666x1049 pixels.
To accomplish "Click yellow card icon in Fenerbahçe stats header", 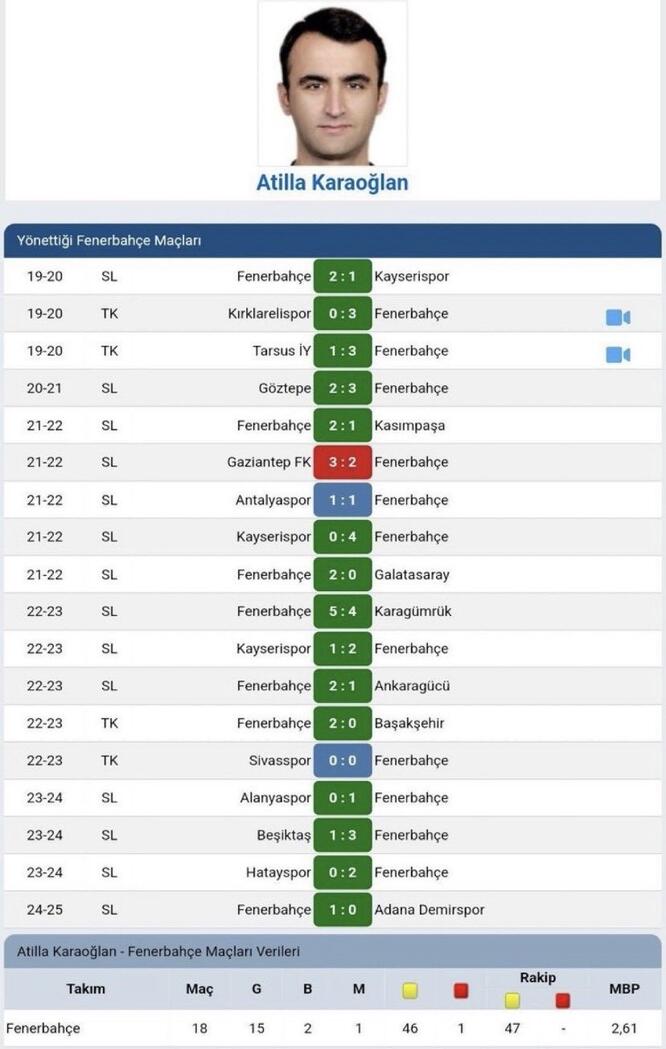I will (410, 990).
